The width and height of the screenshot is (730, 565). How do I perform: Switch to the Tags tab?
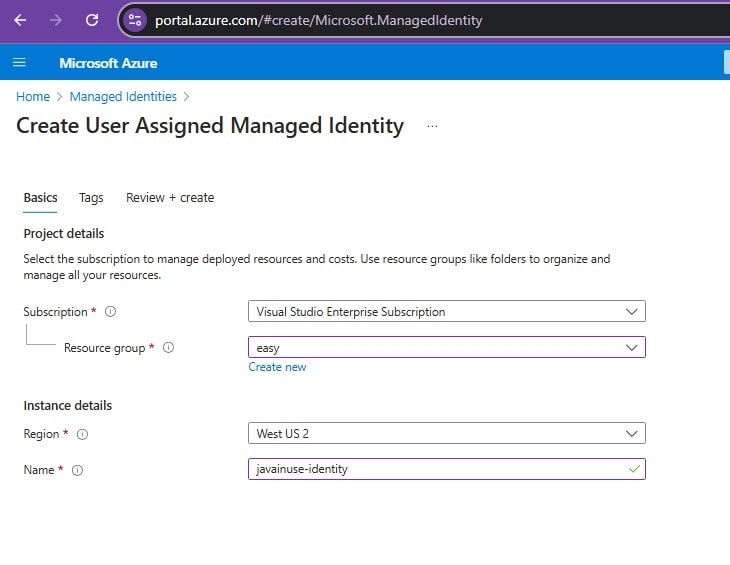(x=91, y=198)
